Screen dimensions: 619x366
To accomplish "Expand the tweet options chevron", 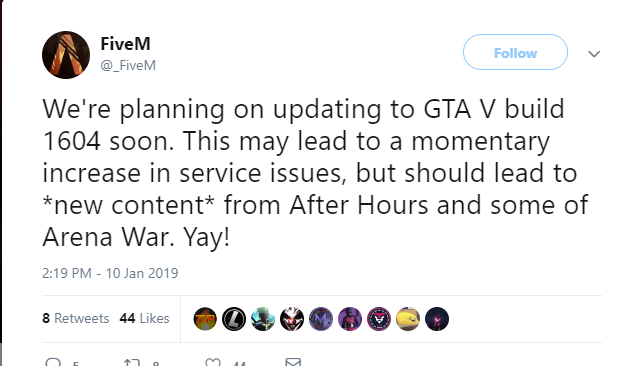I will point(594,54).
